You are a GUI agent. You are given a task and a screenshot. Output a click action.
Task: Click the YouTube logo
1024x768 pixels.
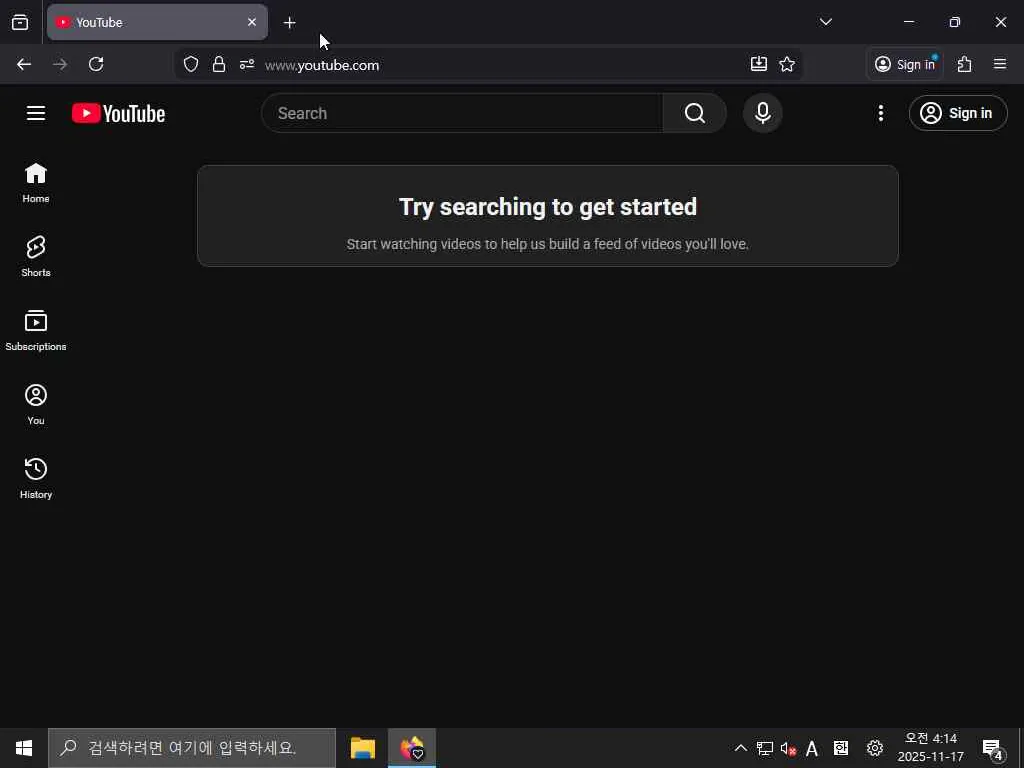coord(118,114)
